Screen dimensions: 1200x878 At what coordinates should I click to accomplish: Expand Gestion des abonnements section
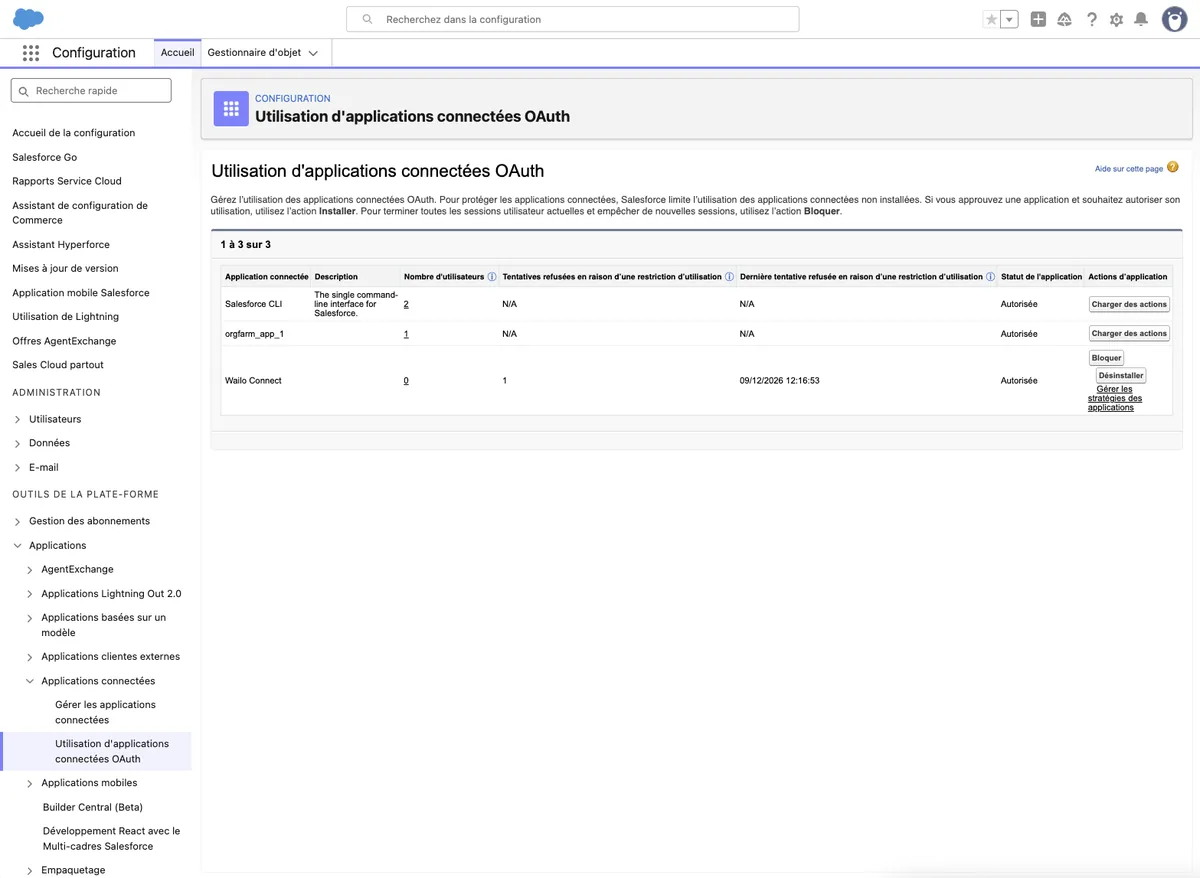click(x=17, y=522)
